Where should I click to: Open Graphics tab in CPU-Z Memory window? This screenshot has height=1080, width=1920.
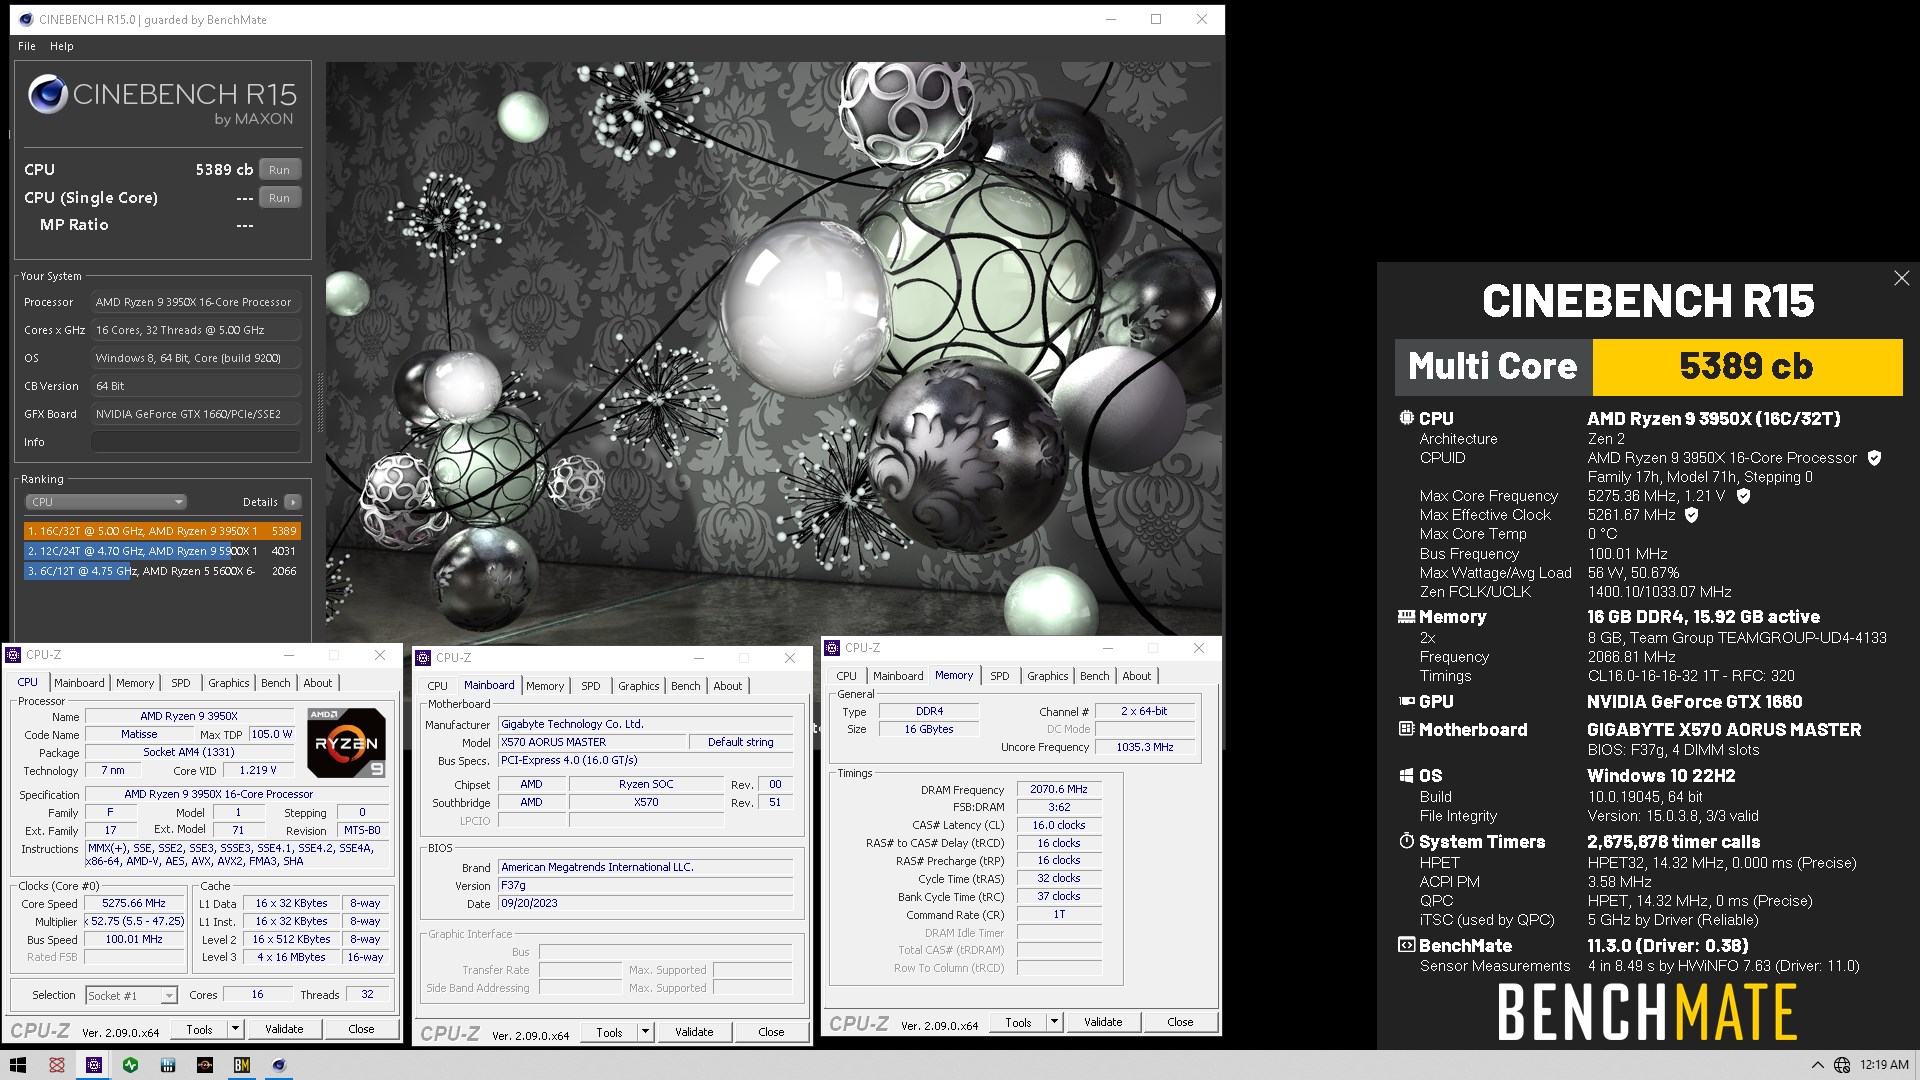pyautogui.click(x=1047, y=676)
